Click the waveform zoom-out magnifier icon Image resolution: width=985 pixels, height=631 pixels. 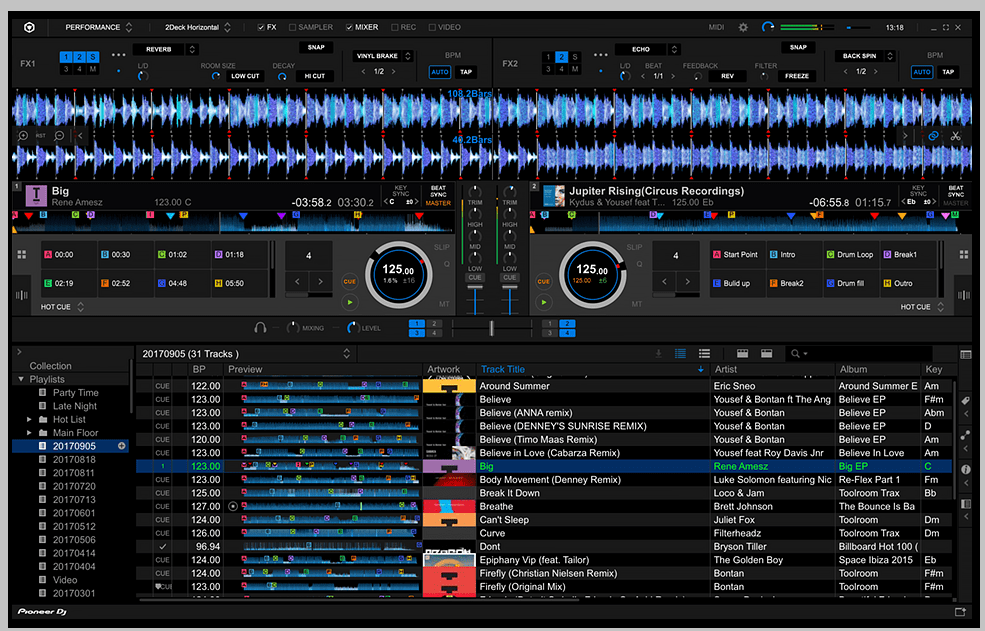coord(60,135)
